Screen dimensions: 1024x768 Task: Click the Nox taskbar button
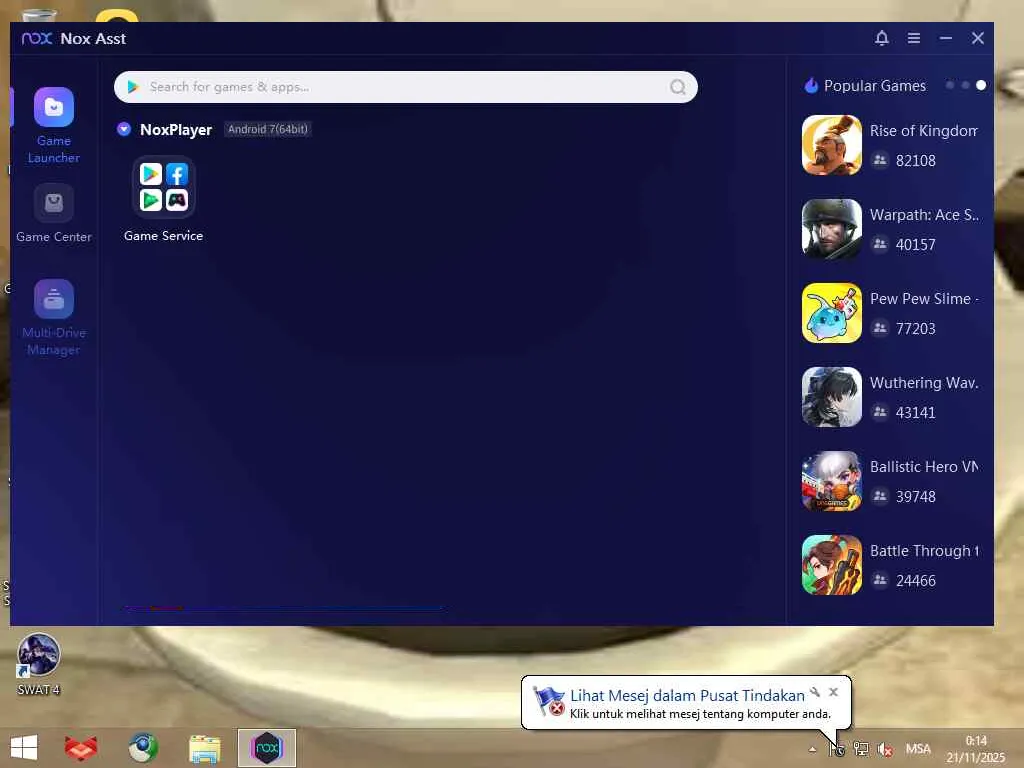(266, 748)
